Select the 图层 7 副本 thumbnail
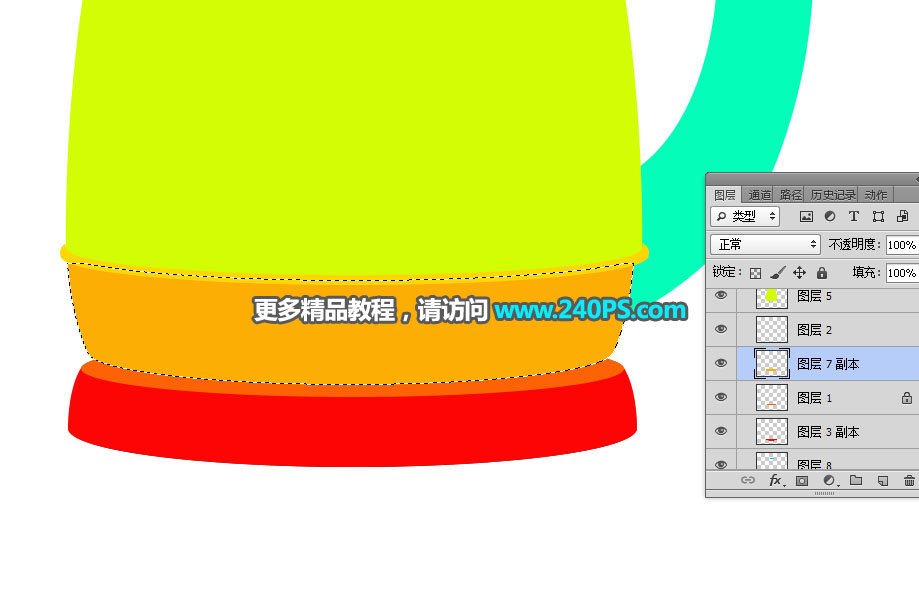The image size is (919, 590). click(x=772, y=364)
